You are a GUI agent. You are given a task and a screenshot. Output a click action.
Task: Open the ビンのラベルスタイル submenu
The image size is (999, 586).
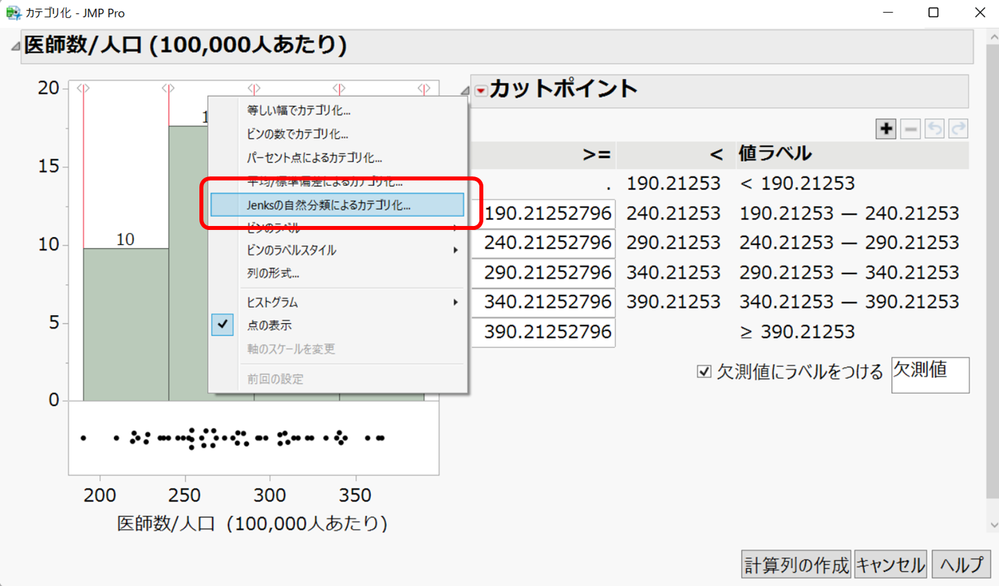[338, 250]
